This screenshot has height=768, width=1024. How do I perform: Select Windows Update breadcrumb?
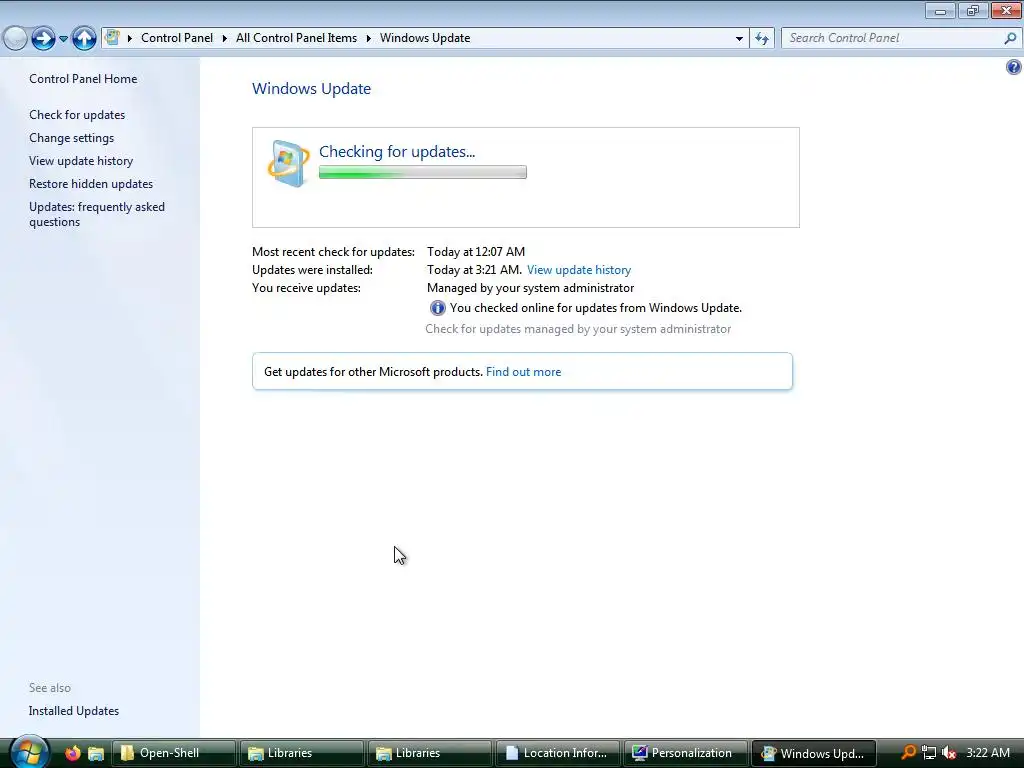click(425, 38)
